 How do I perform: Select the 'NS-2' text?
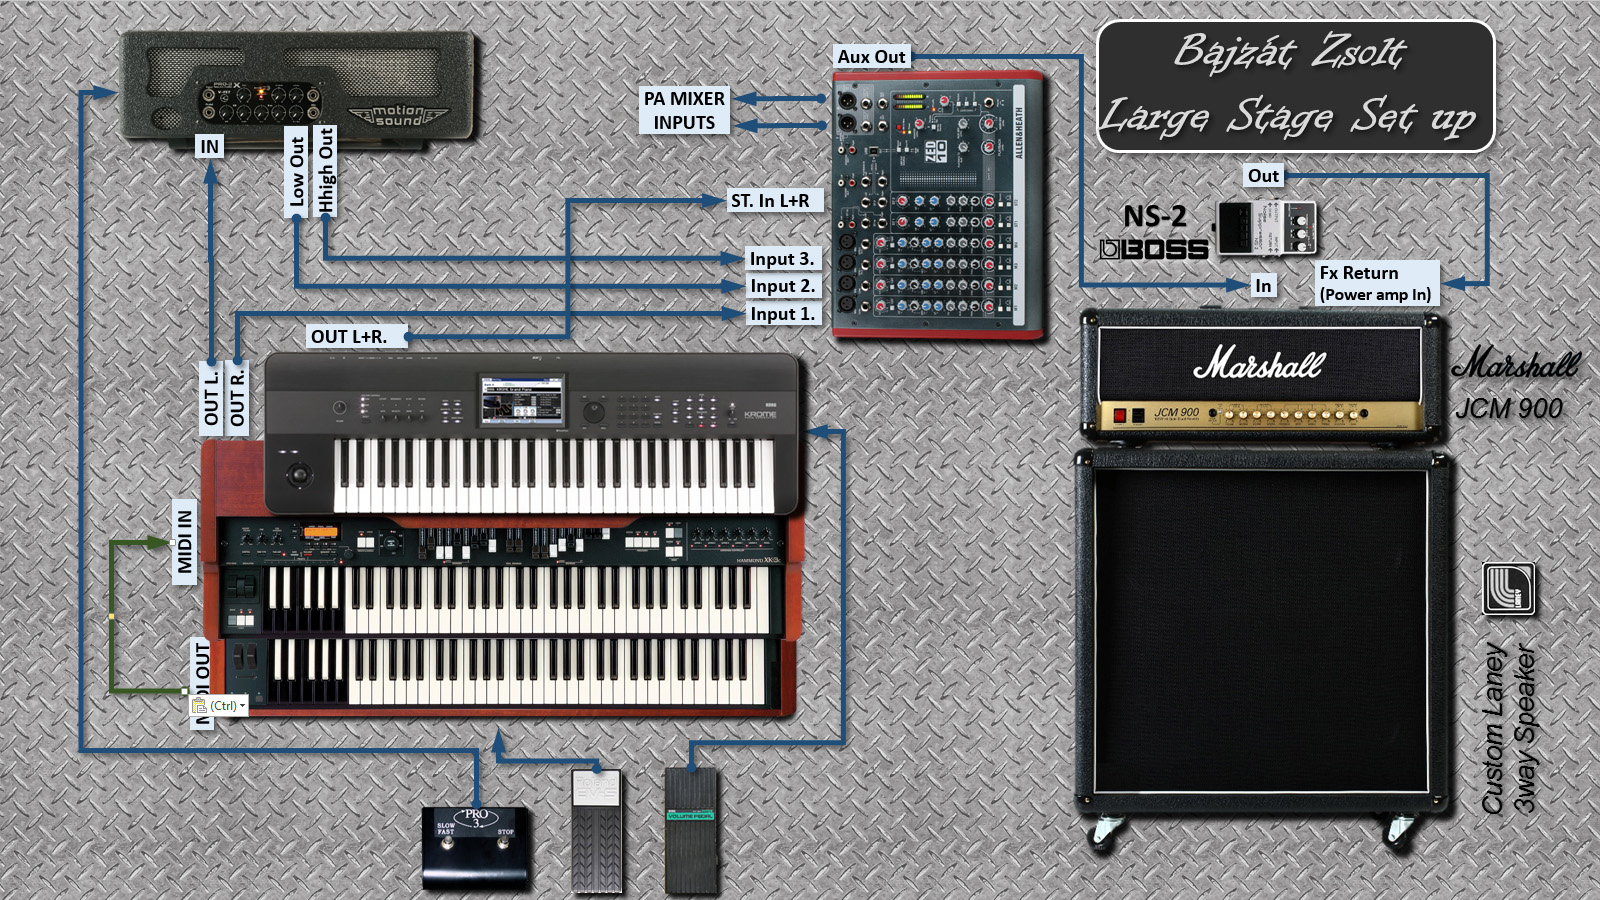pyautogui.click(x=1154, y=216)
